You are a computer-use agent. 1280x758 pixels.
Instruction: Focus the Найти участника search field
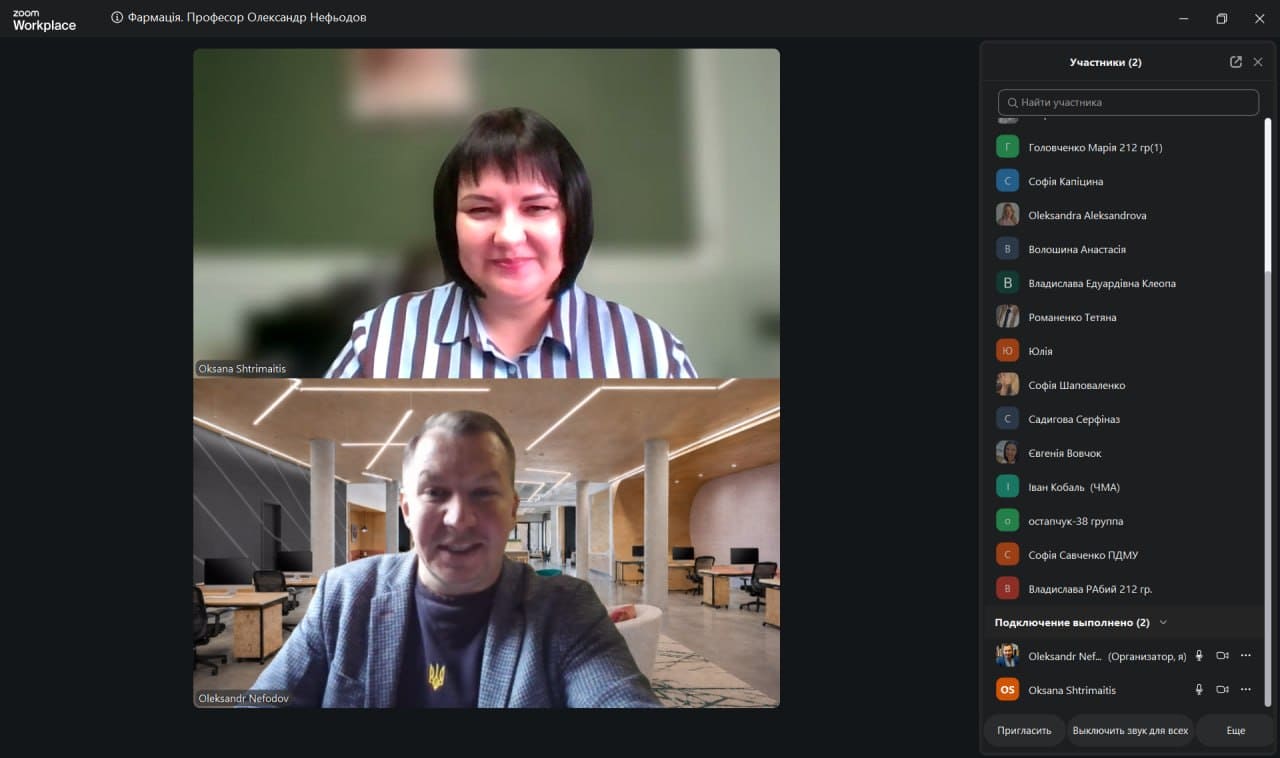[x=1128, y=102]
